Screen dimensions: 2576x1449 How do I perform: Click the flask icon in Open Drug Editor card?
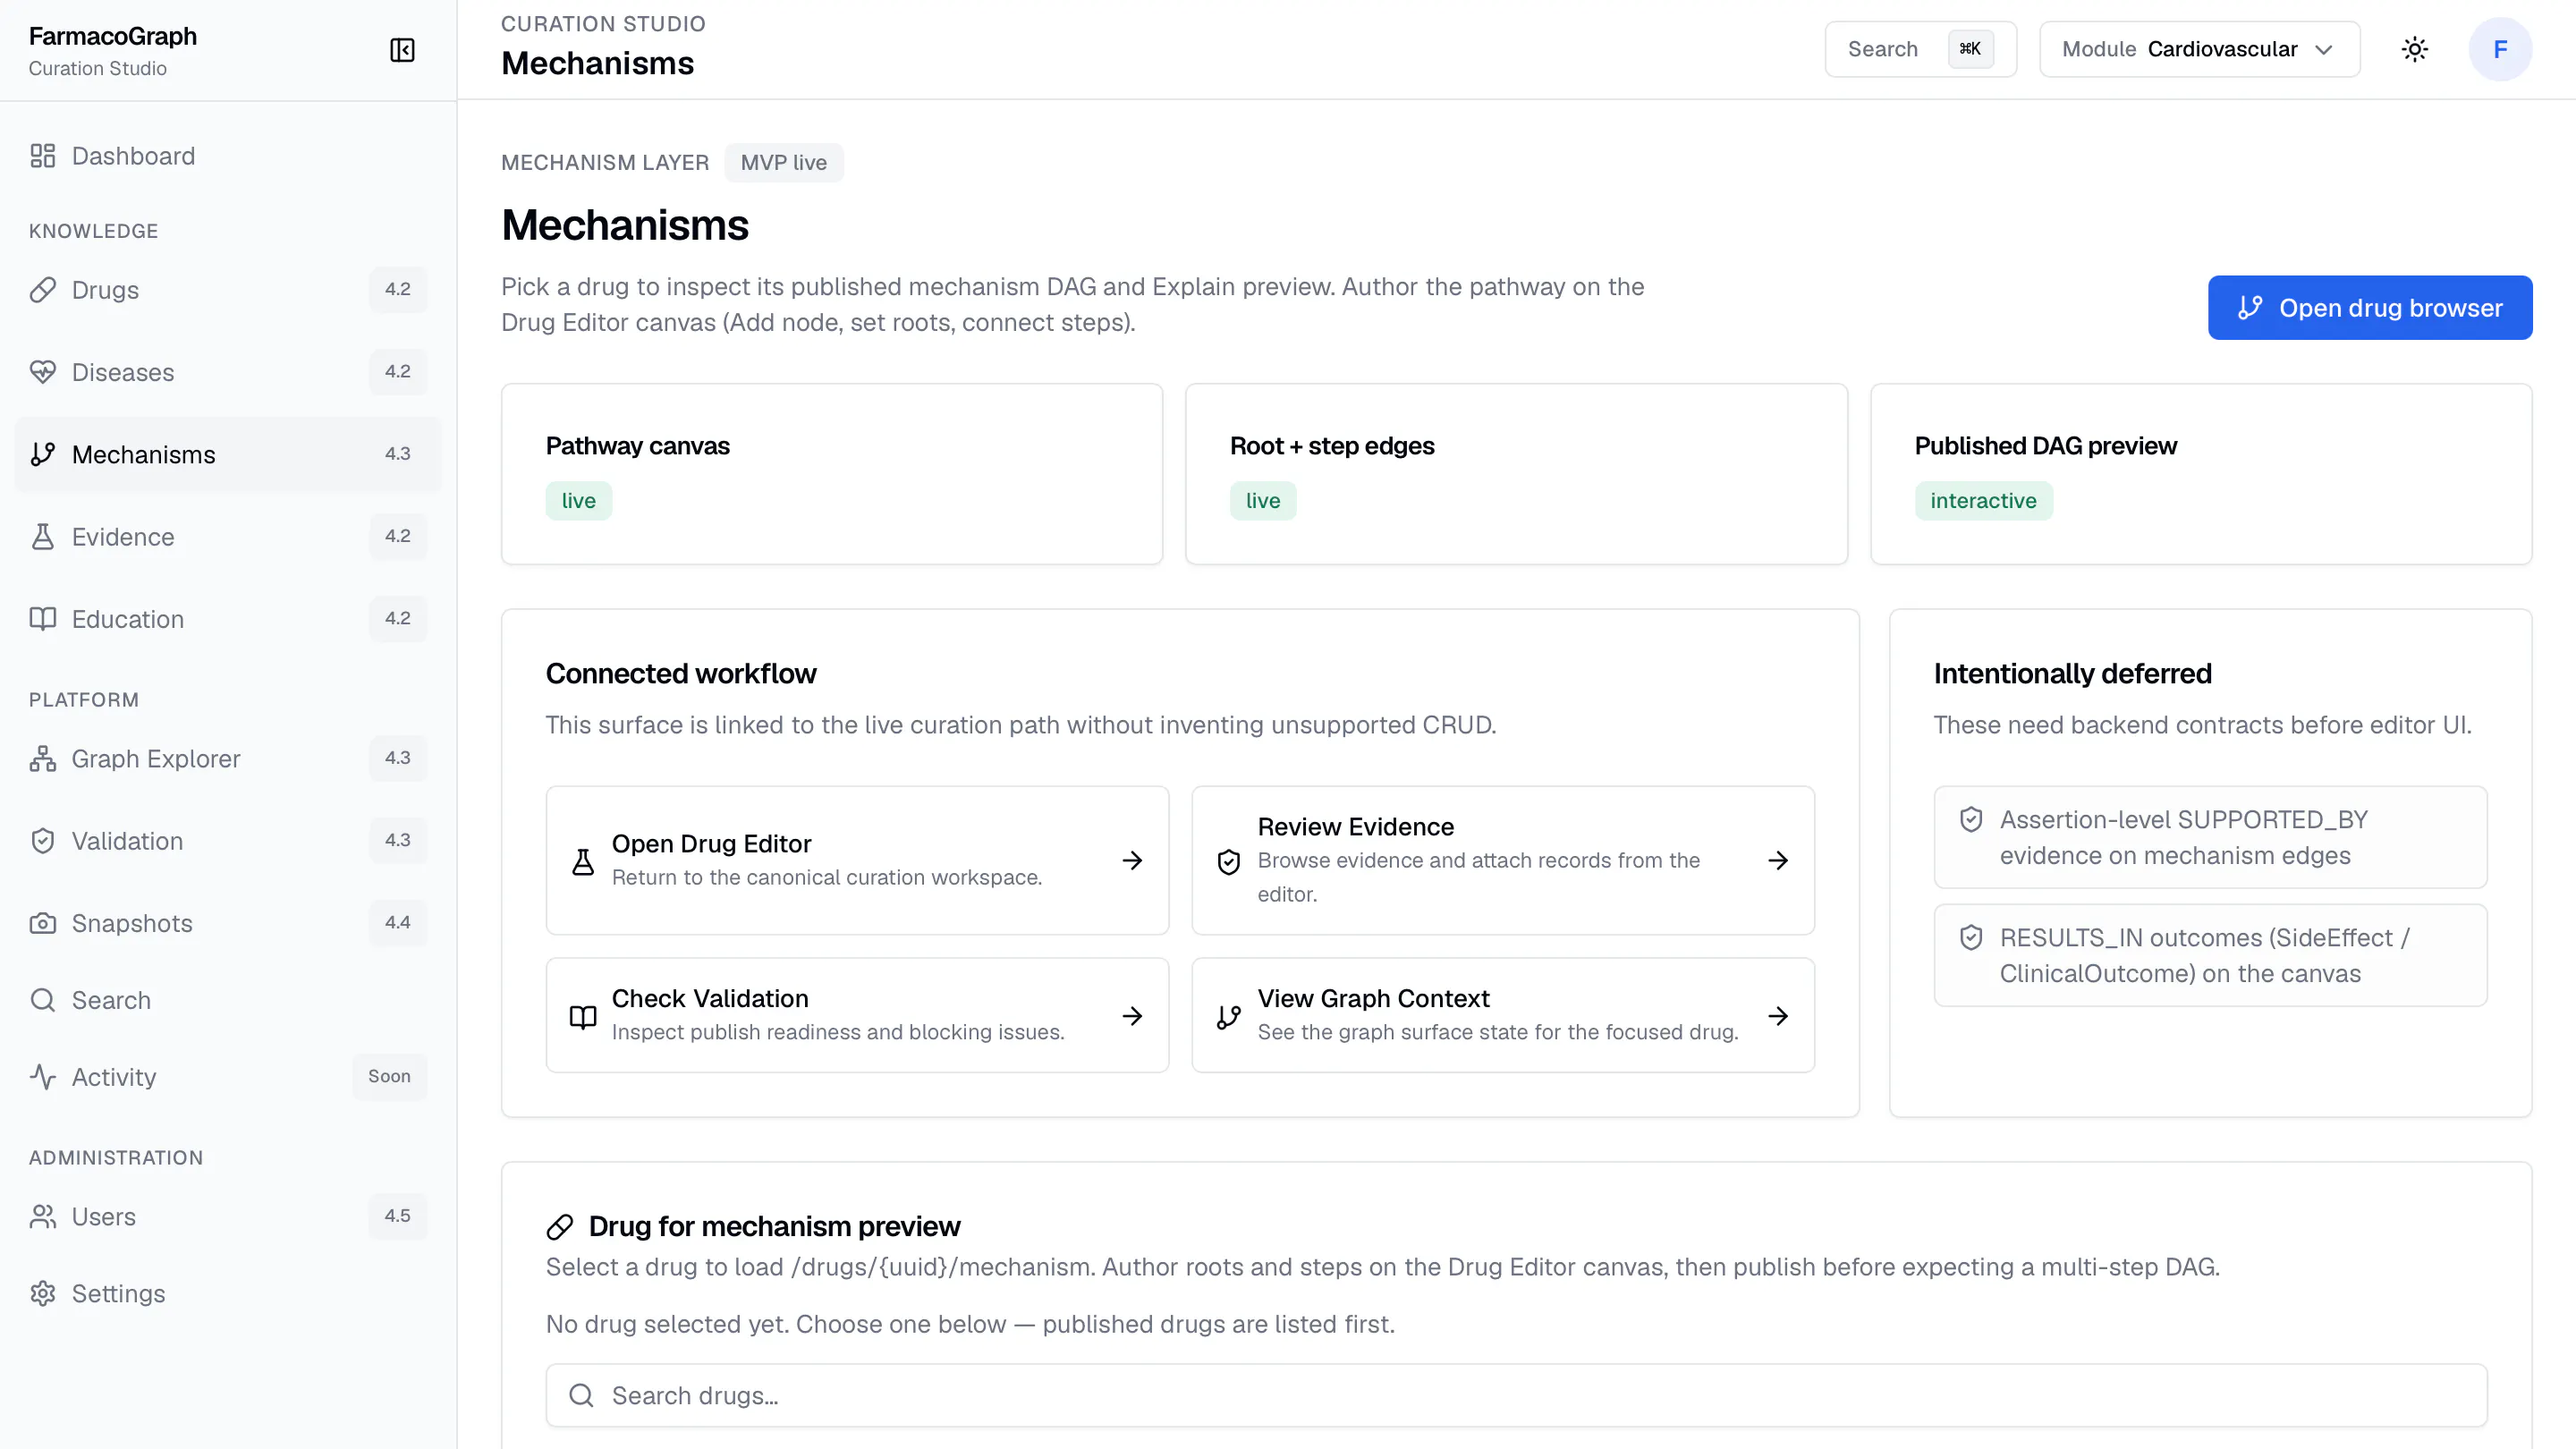583,861
